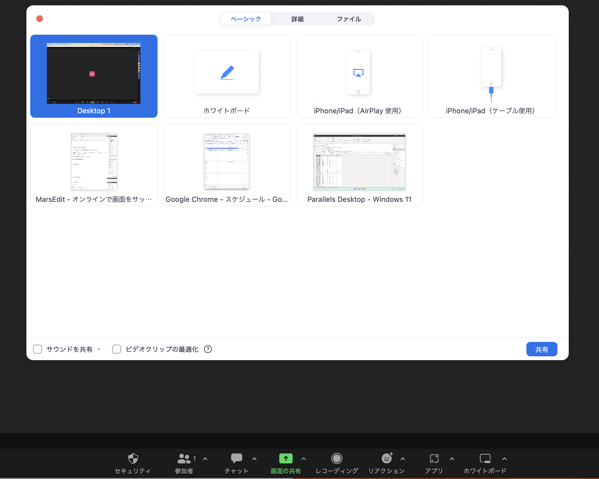Switch to the 詳細 (Advanced) tab

[297, 19]
